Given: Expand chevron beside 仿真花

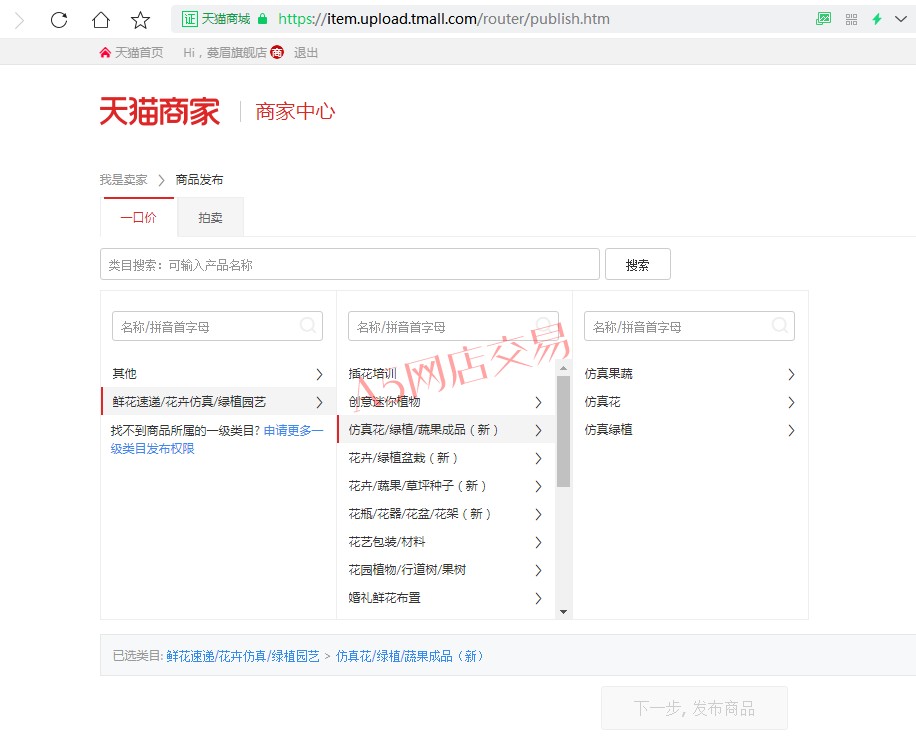Looking at the screenshot, I should (x=791, y=402).
